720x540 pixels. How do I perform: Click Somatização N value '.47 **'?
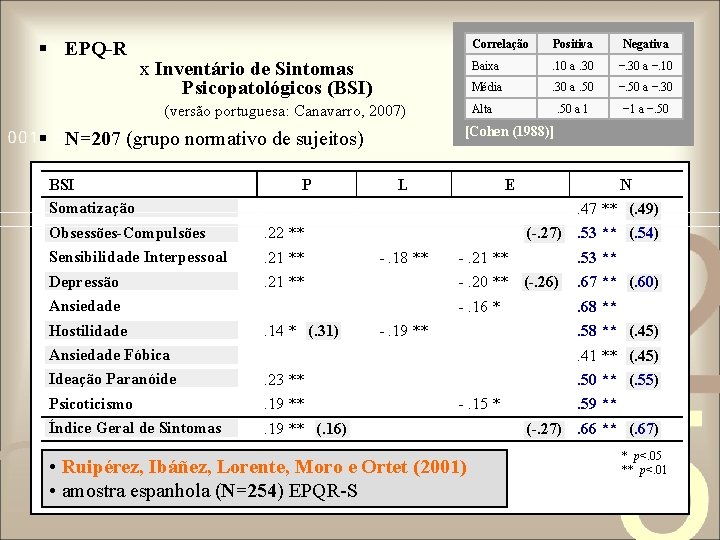tap(597, 208)
